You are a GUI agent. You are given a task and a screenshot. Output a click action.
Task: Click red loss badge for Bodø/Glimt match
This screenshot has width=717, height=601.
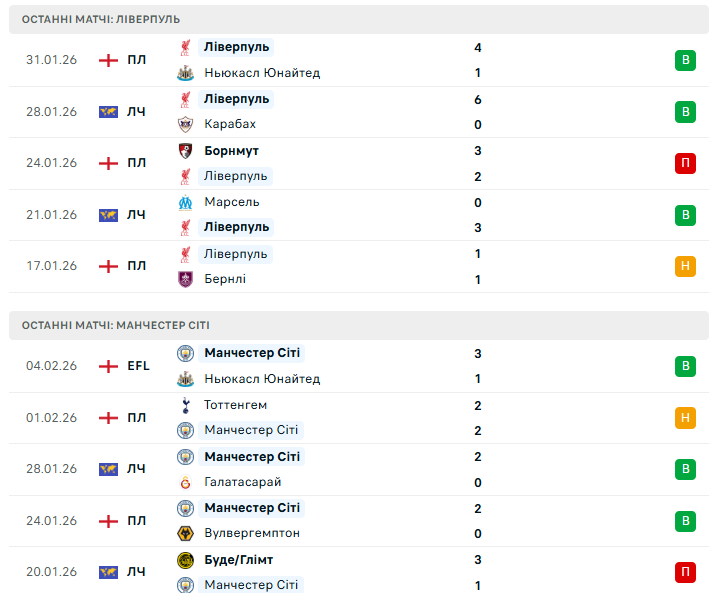[685, 572]
